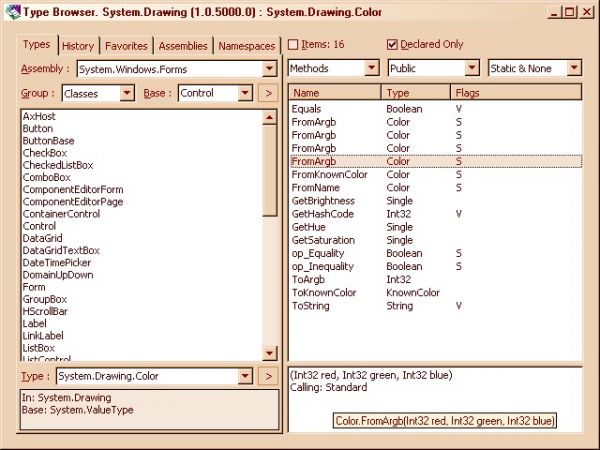Expand the Static & None dropdown
Screen dimensions: 600x450
[x=574, y=69]
